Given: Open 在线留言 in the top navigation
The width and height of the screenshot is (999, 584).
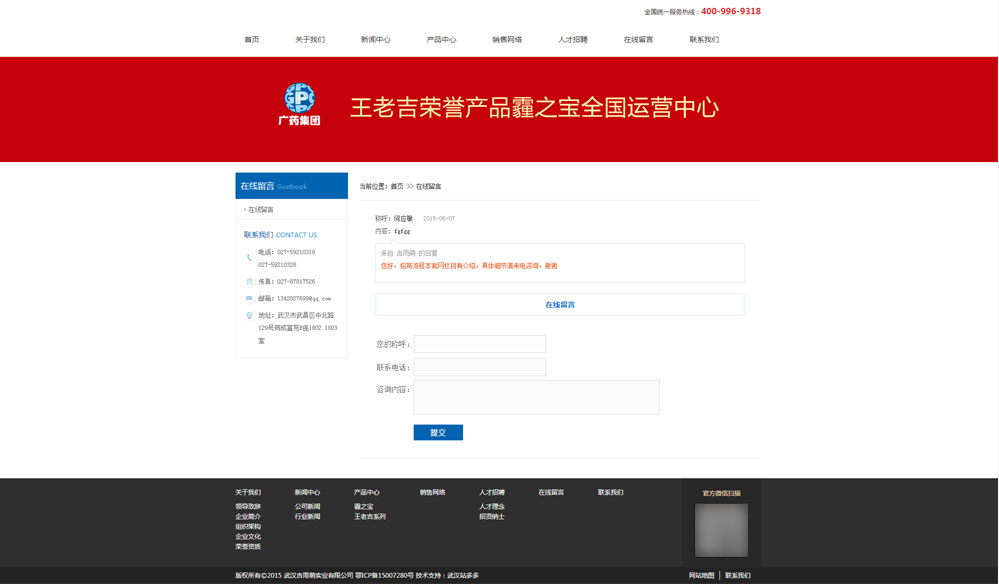Looking at the screenshot, I should pyautogui.click(x=638, y=39).
